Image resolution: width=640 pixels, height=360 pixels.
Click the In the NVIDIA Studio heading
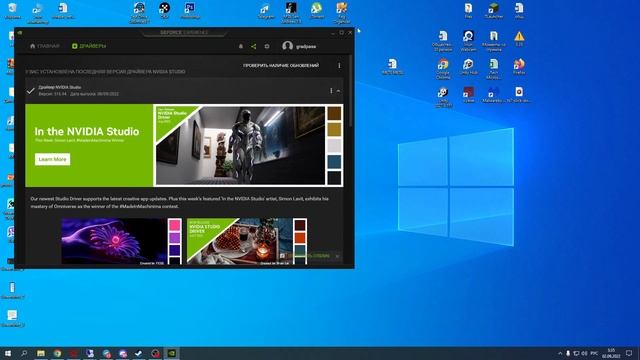pyautogui.click(x=87, y=131)
